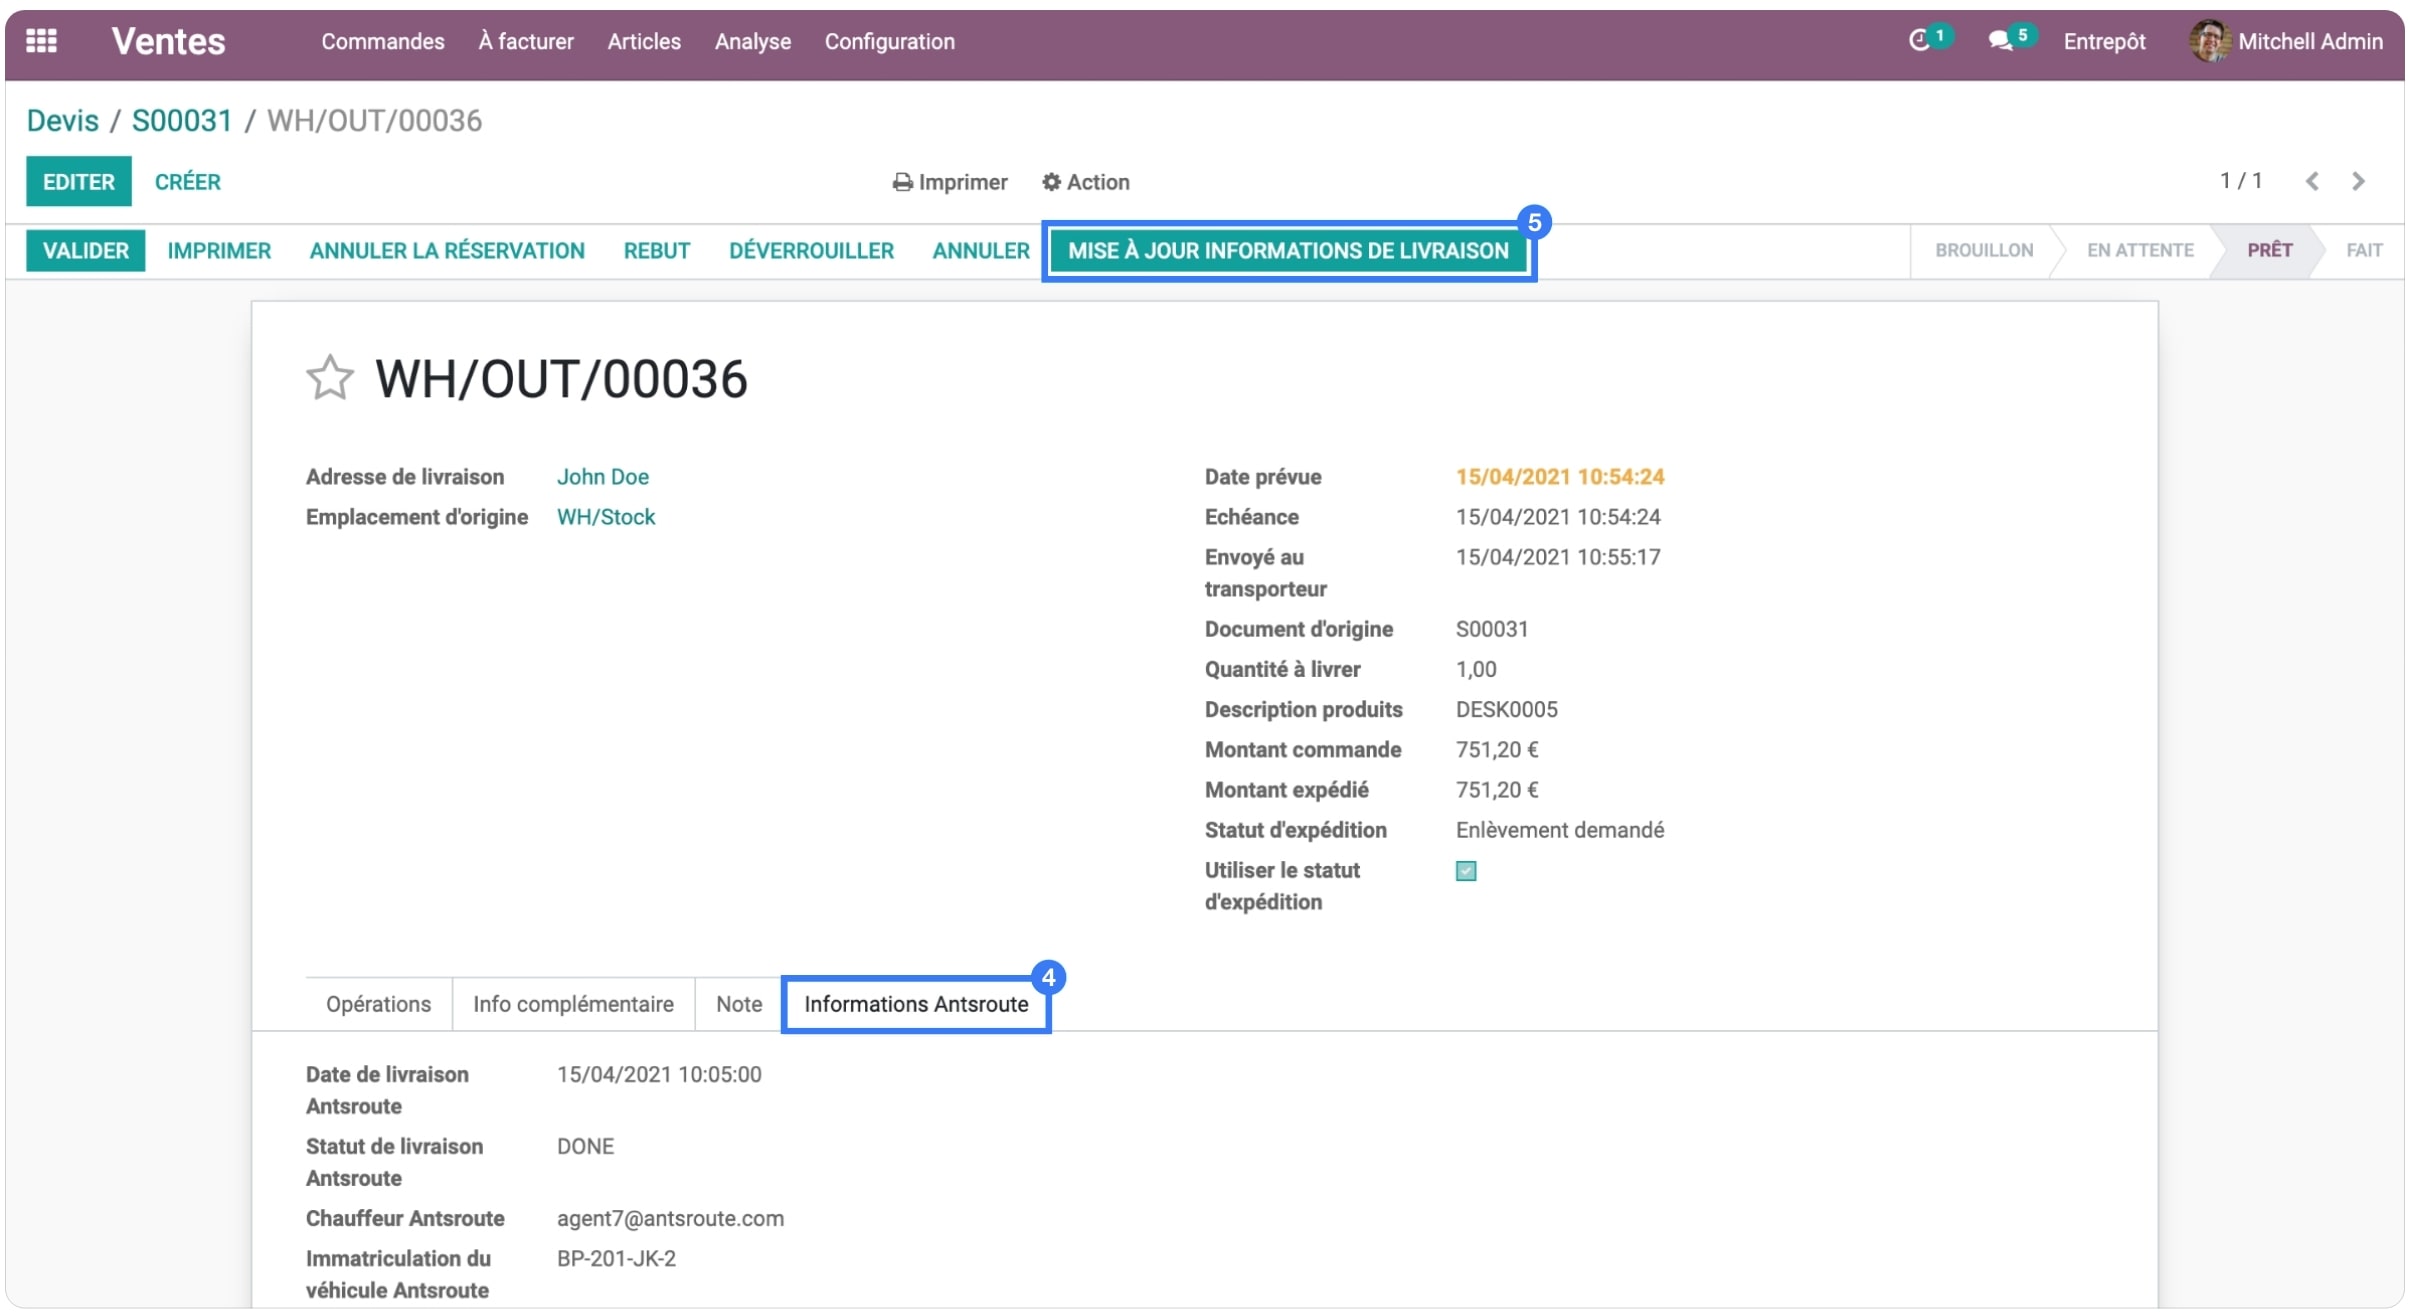Click the quantity to deliver value 1,00
The height and width of the screenshot is (1316, 2410).
coord(1476,669)
